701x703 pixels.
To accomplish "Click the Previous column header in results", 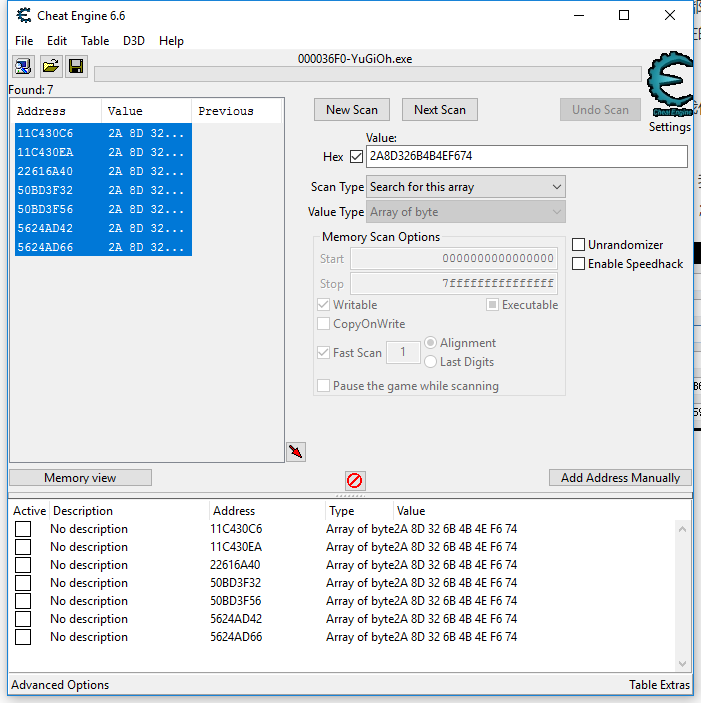I will pyautogui.click(x=237, y=111).
